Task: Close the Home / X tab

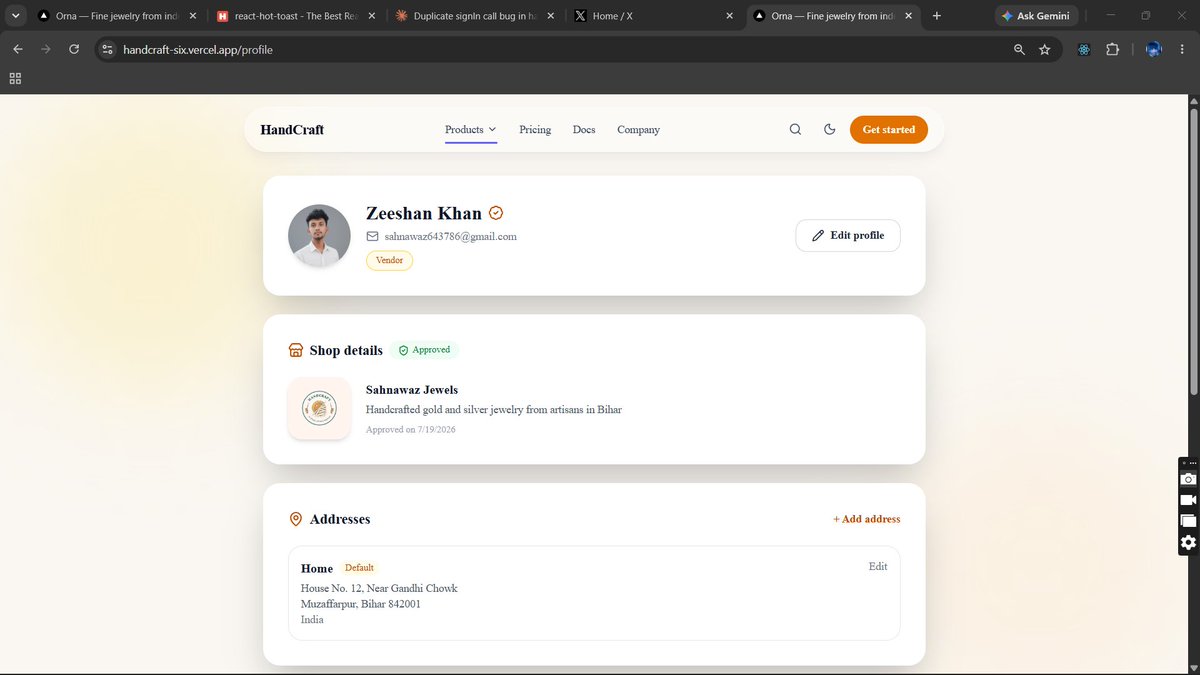Action: 729,16
